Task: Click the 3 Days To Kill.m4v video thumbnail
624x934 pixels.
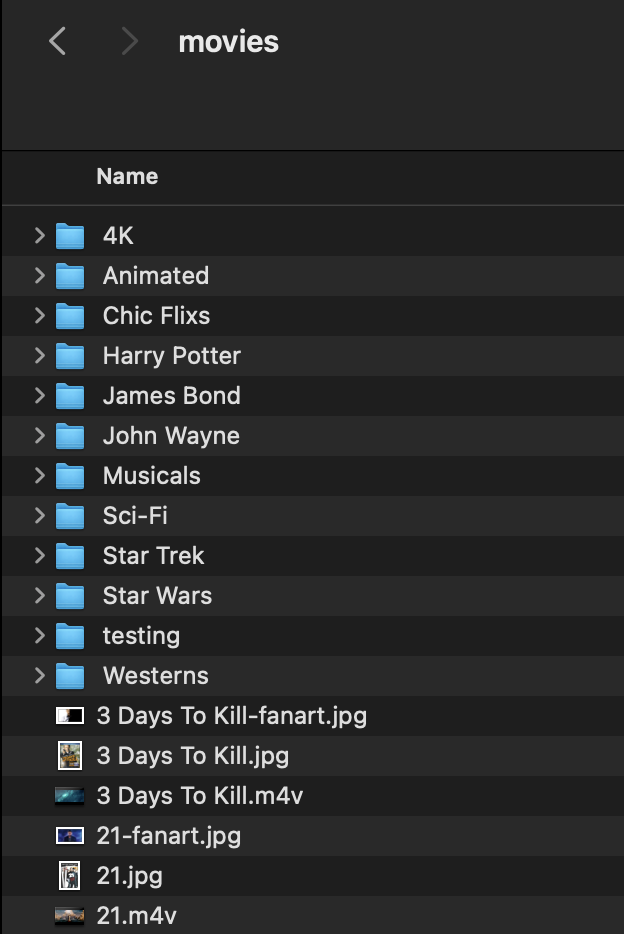Action: (70, 796)
